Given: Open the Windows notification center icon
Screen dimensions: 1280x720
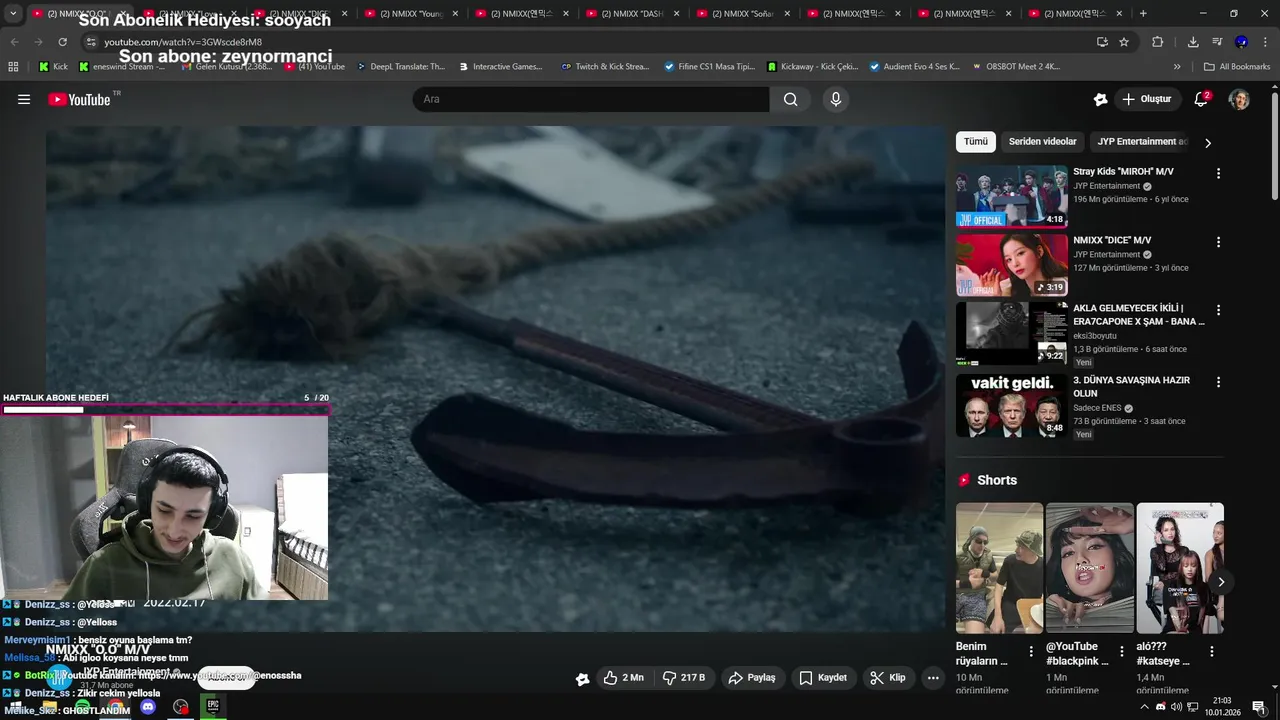Looking at the screenshot, I should pos(1258,707).
